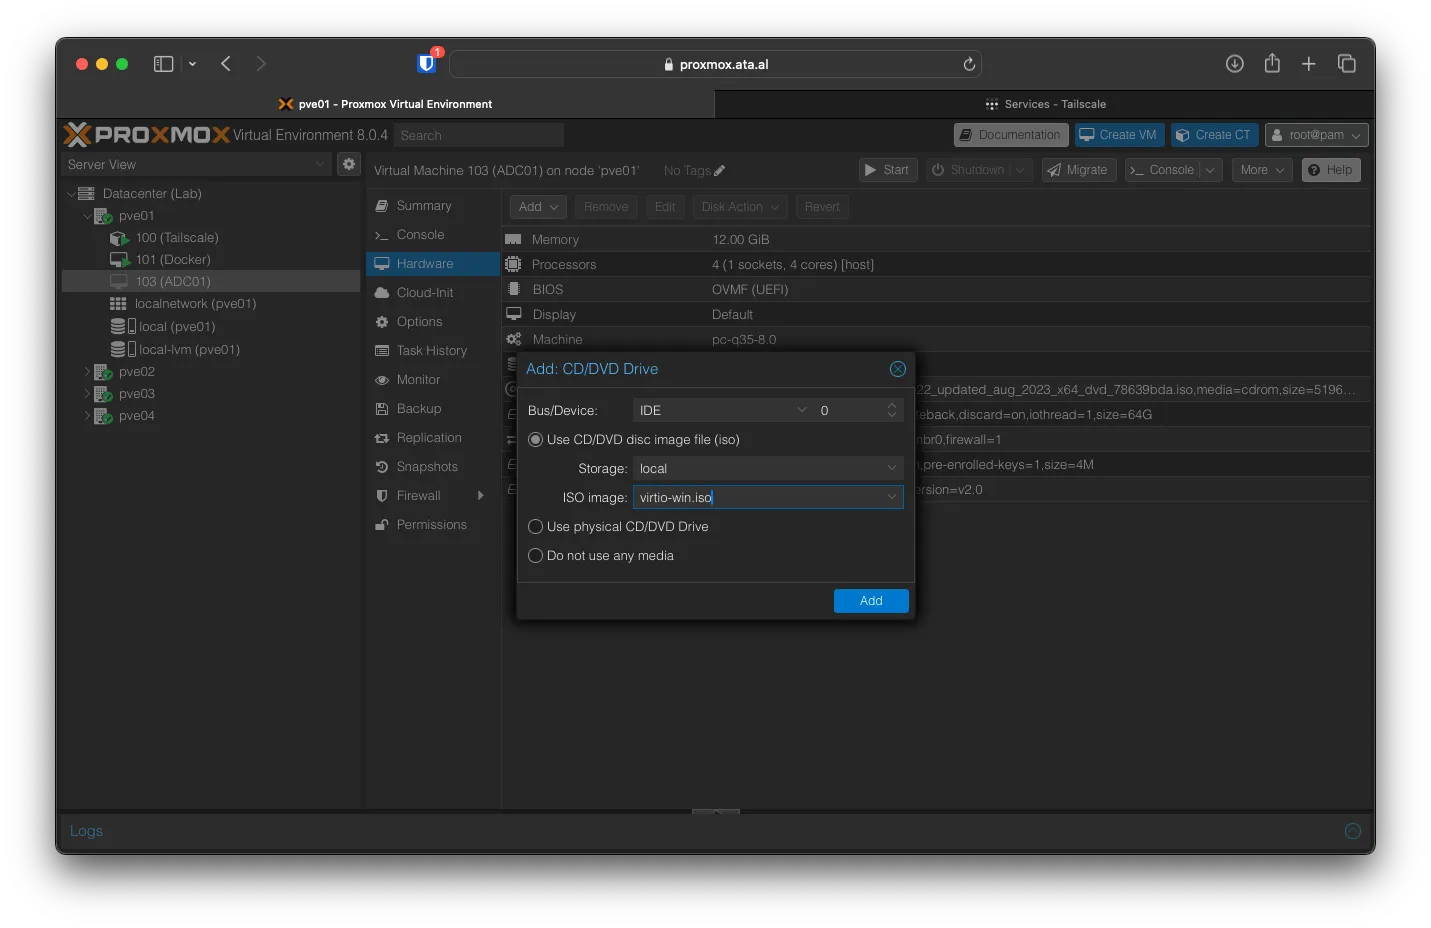Open the Replication section
The image size is (1431, 928).
(433, 438)
